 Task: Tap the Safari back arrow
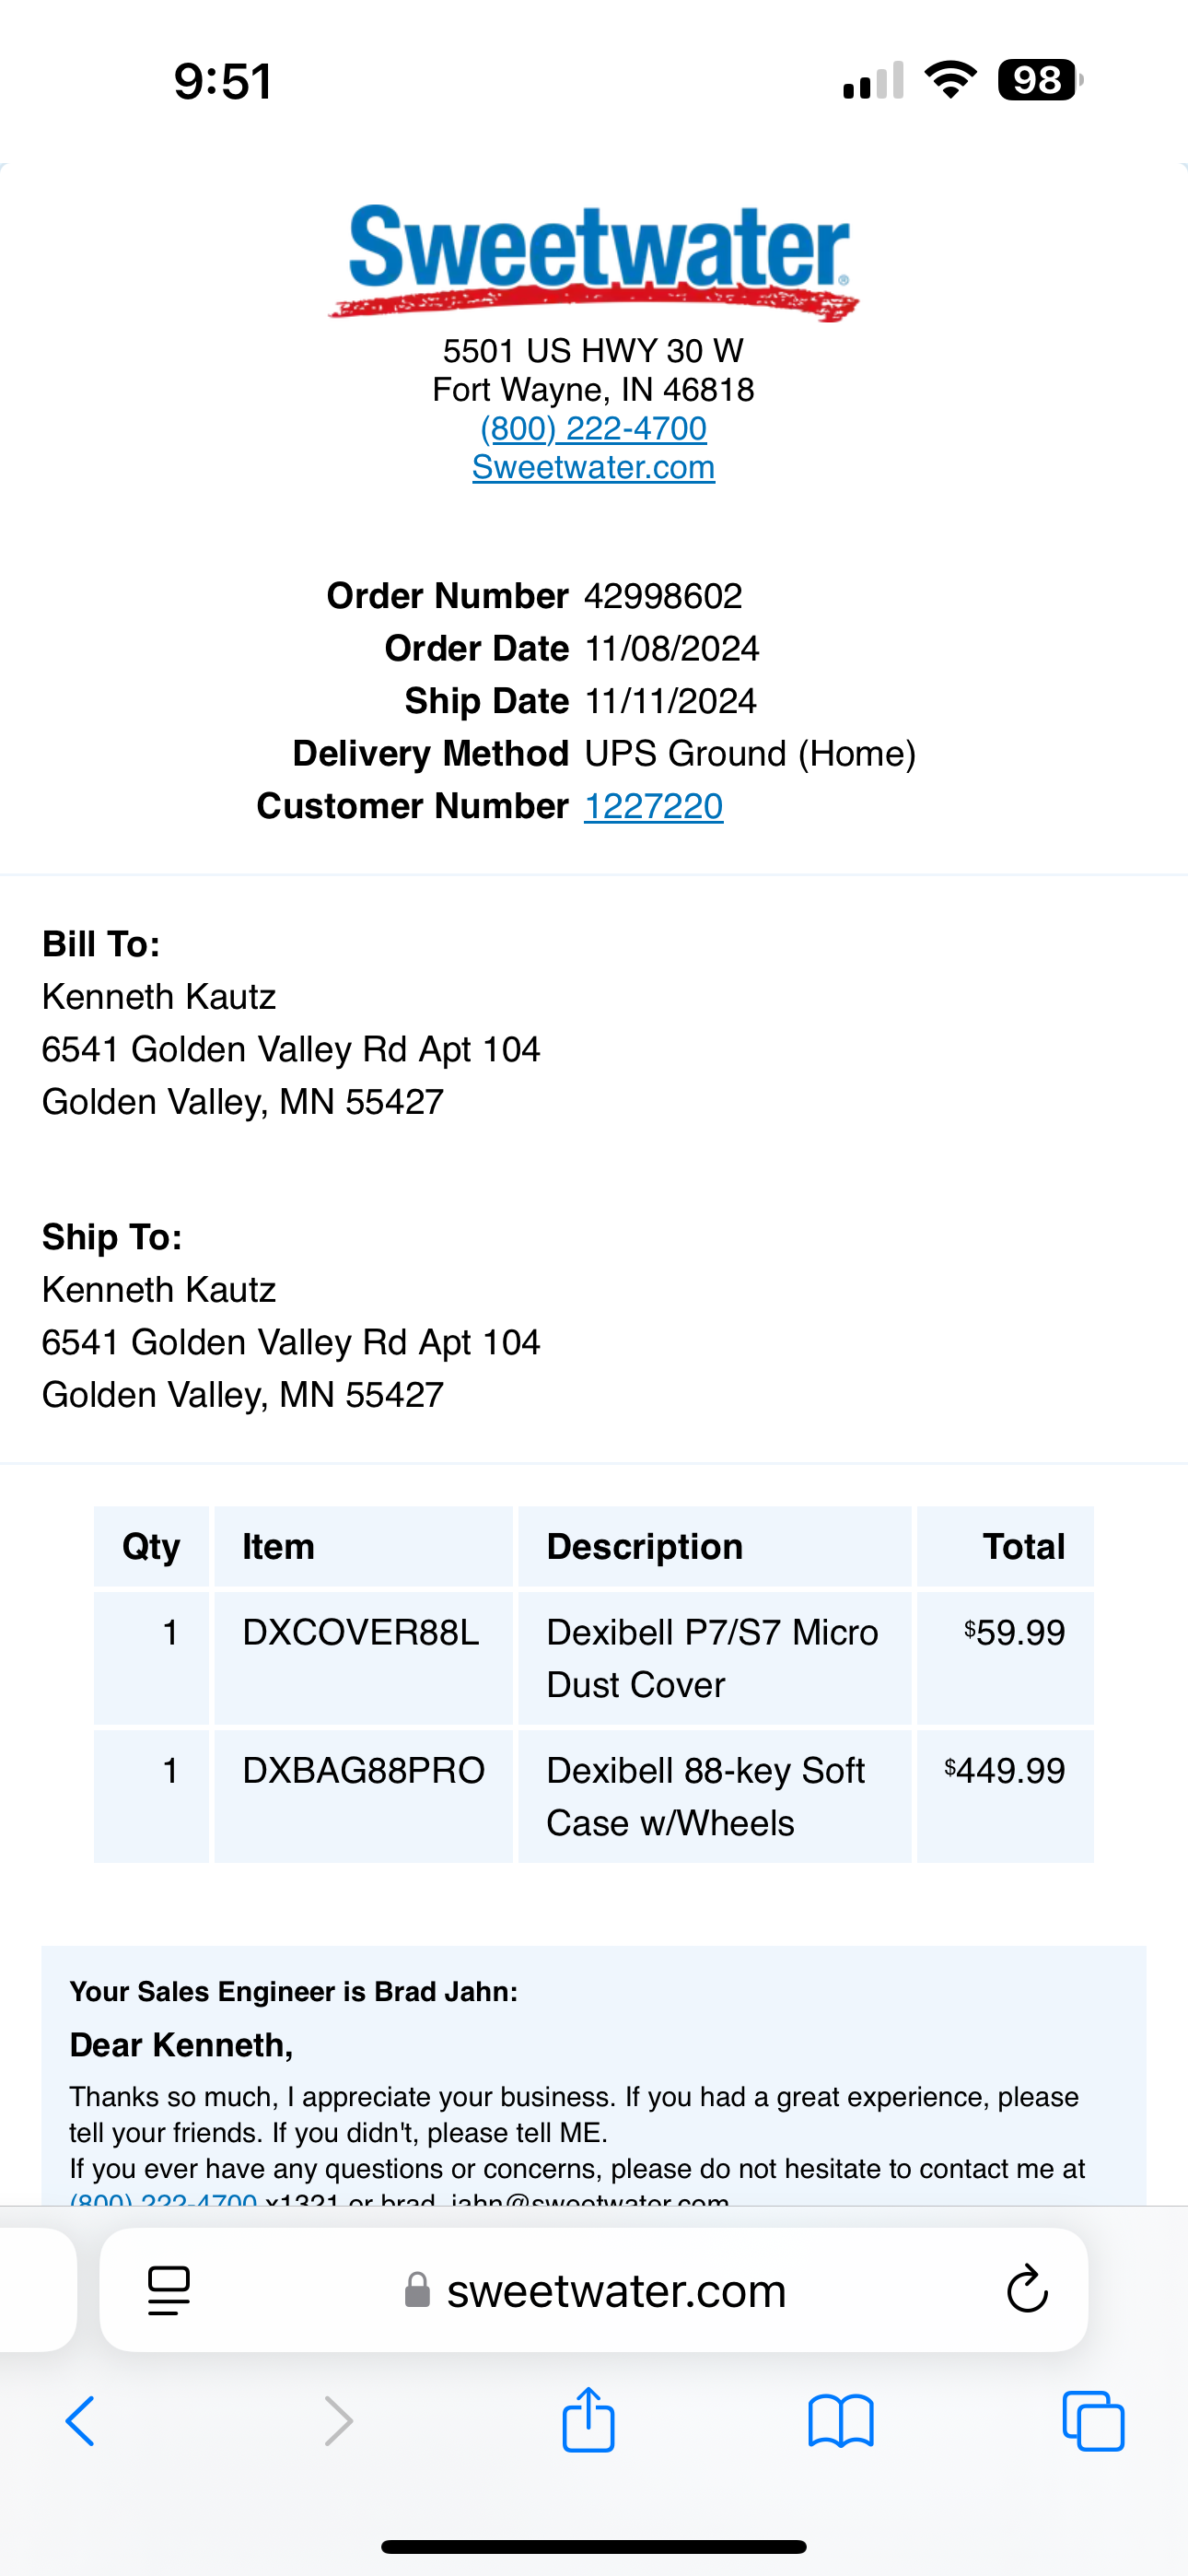click(80, 2421)
